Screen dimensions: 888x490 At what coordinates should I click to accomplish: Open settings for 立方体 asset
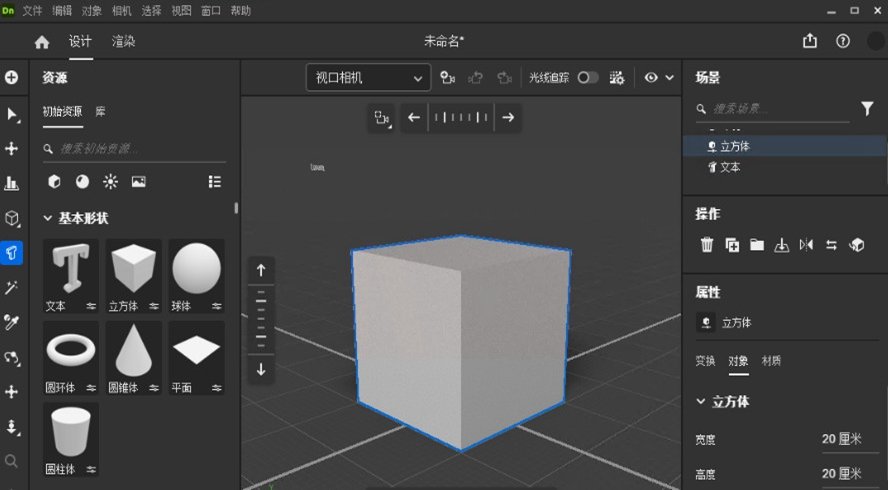[x=154, y=306]
